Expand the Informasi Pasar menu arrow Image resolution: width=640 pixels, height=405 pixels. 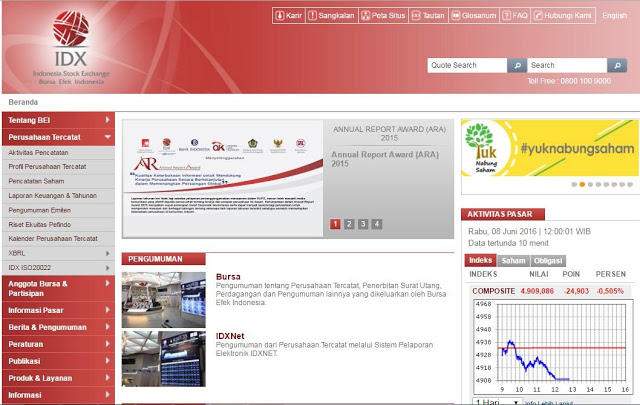pyautogui.click(x=107, y=310)
